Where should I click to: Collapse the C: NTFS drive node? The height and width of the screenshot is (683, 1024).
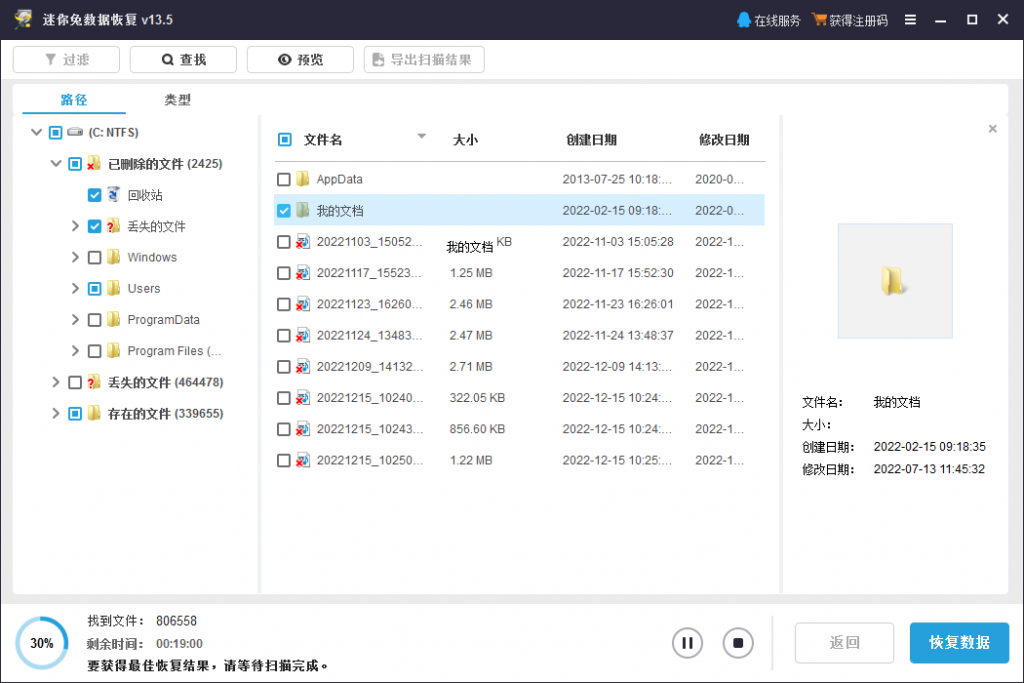pyautogui.click(x=37, y=132)
